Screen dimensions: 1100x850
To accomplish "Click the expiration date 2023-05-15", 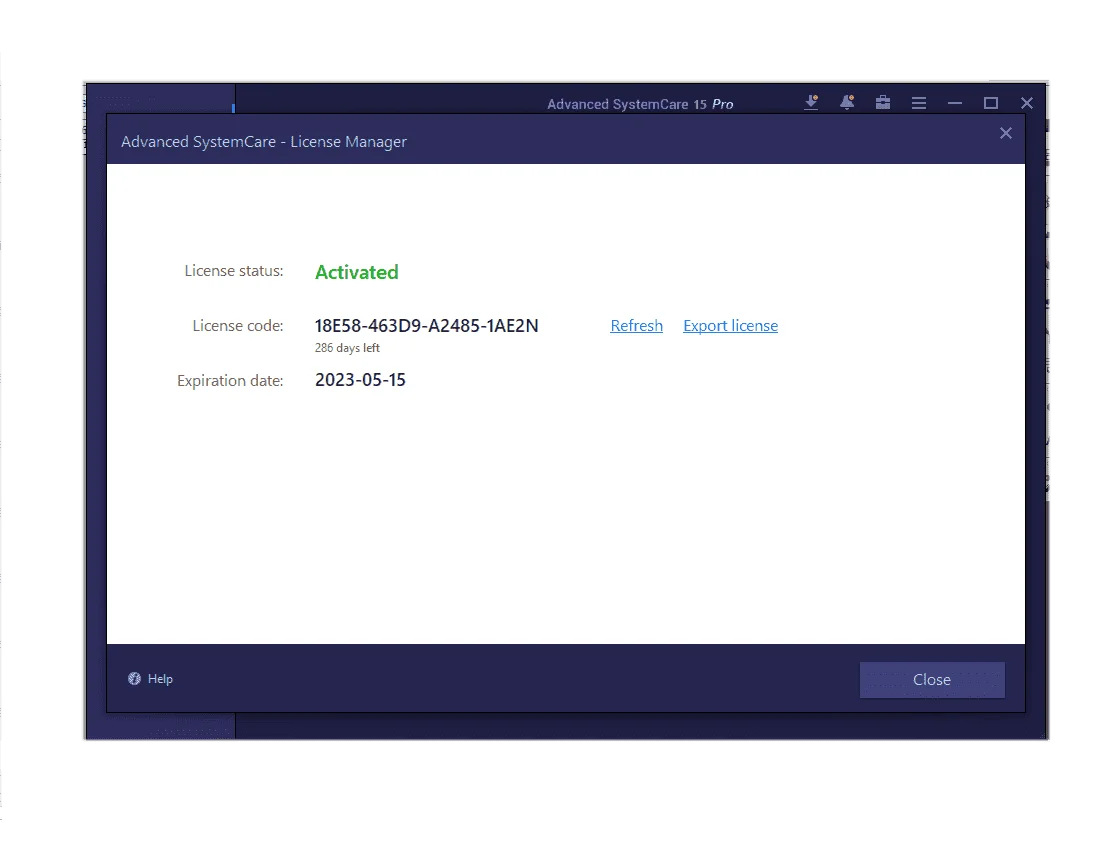I will [x=360, y=380].
